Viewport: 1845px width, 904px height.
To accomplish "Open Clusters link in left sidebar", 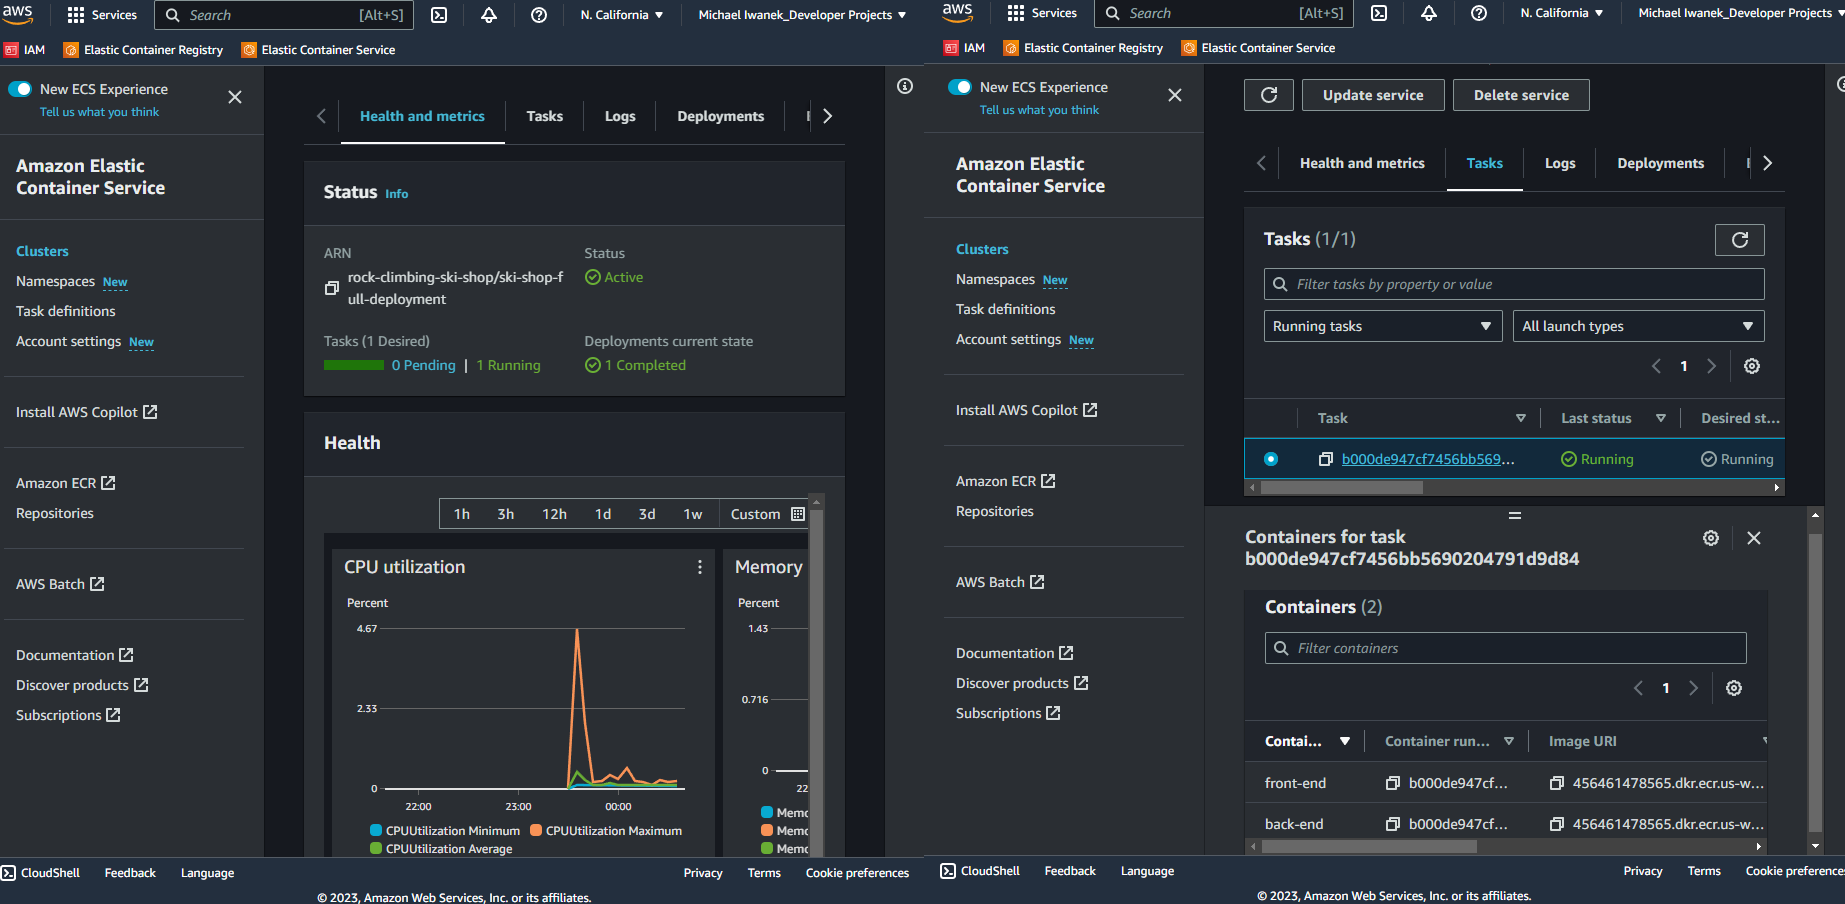I will click(x=42, y=251).
